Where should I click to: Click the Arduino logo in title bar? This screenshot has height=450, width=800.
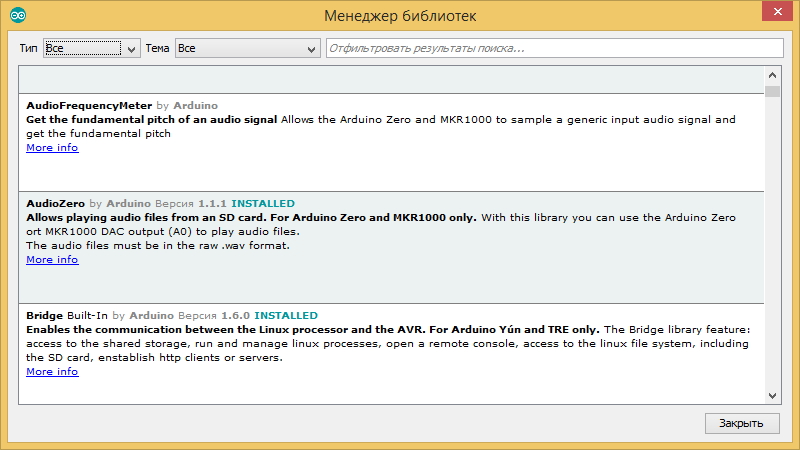(19, 15)
